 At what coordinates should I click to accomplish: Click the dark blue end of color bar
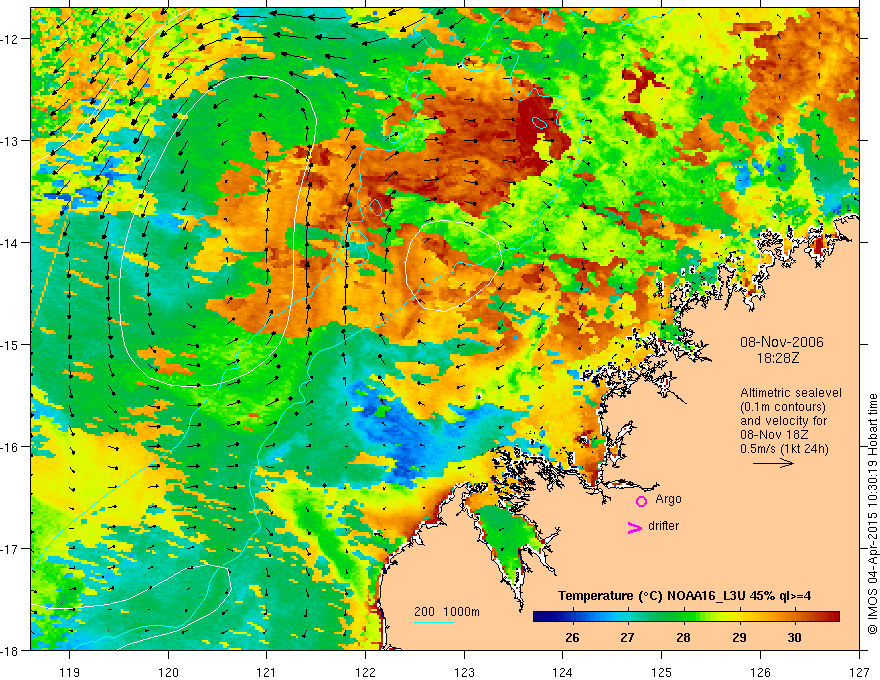pos(542,617)
